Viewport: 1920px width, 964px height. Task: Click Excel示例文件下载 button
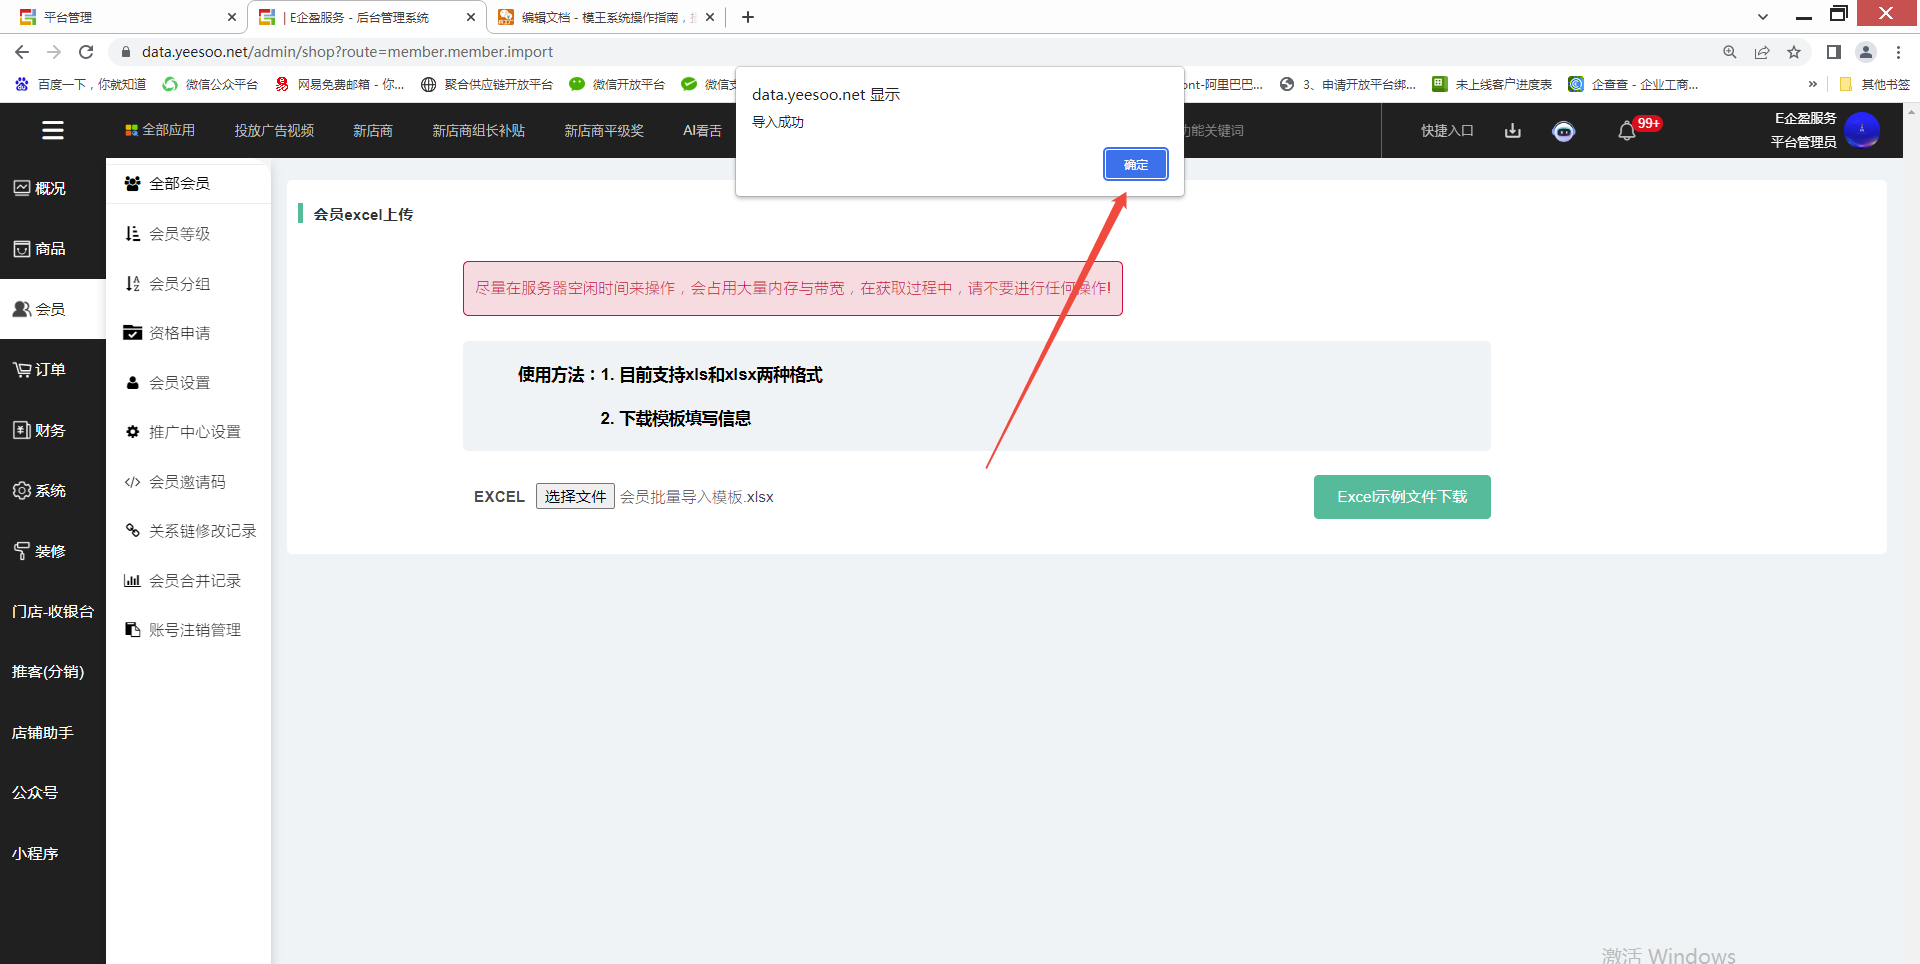click(x=1401, y=497)
